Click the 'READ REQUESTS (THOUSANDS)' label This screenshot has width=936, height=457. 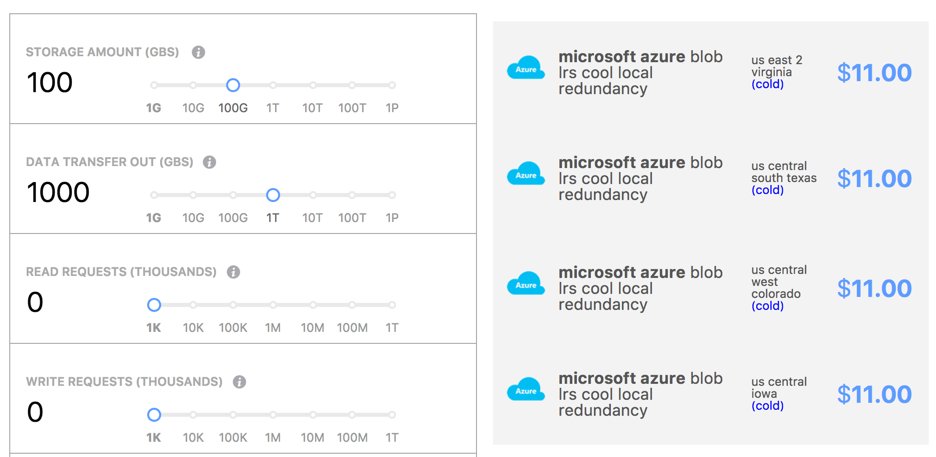(121, 272)
